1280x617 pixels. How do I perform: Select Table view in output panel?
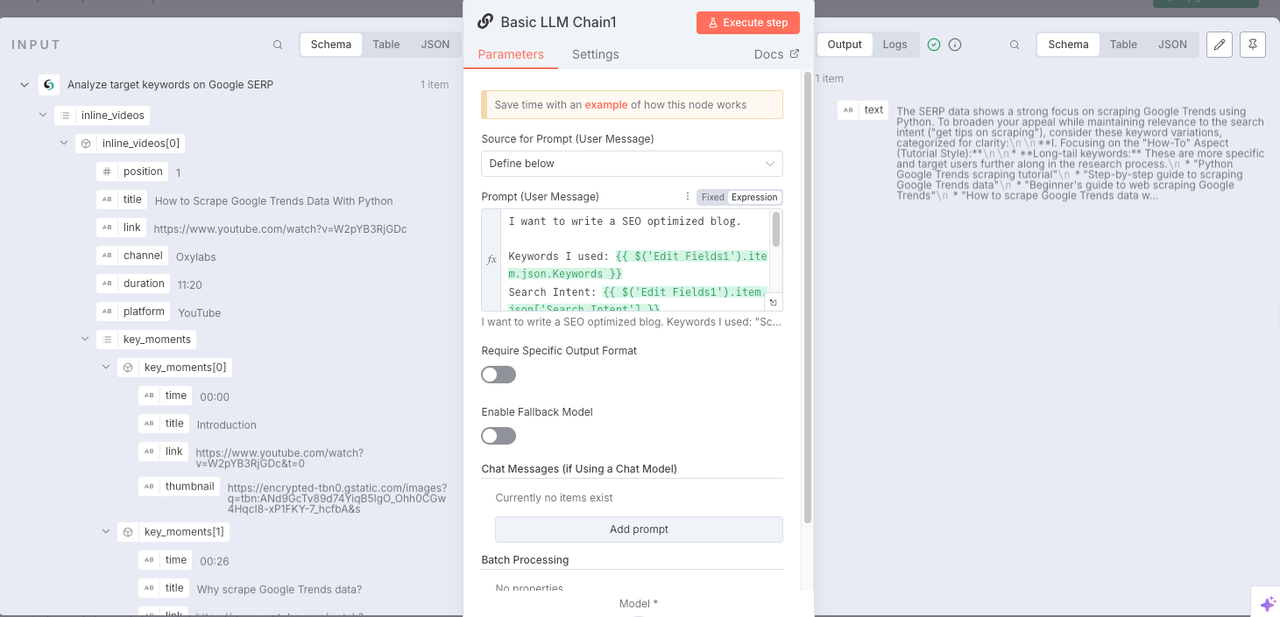point(1123,44)
